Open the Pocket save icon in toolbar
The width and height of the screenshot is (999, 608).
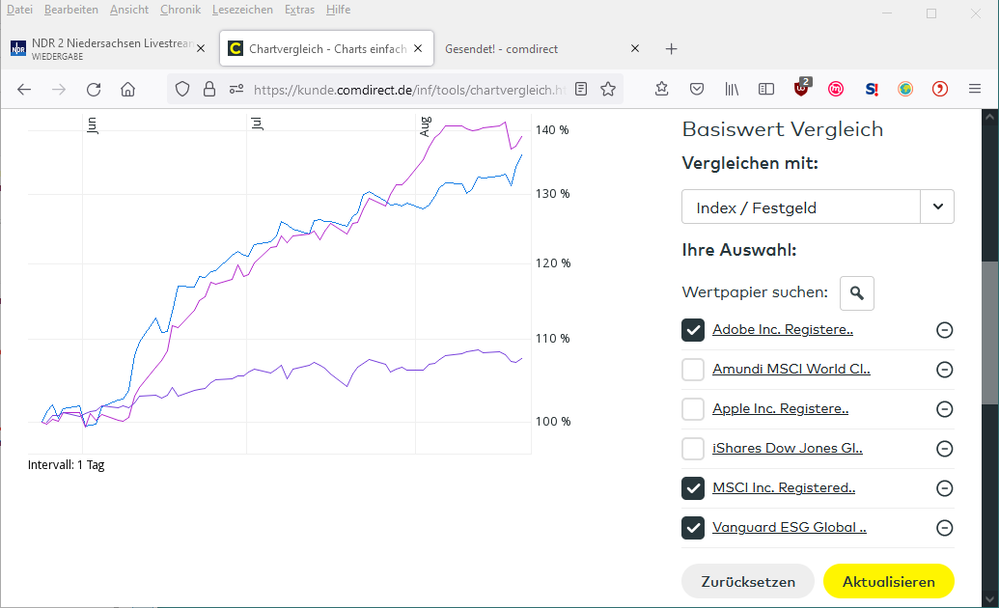(x=697, y=89)
